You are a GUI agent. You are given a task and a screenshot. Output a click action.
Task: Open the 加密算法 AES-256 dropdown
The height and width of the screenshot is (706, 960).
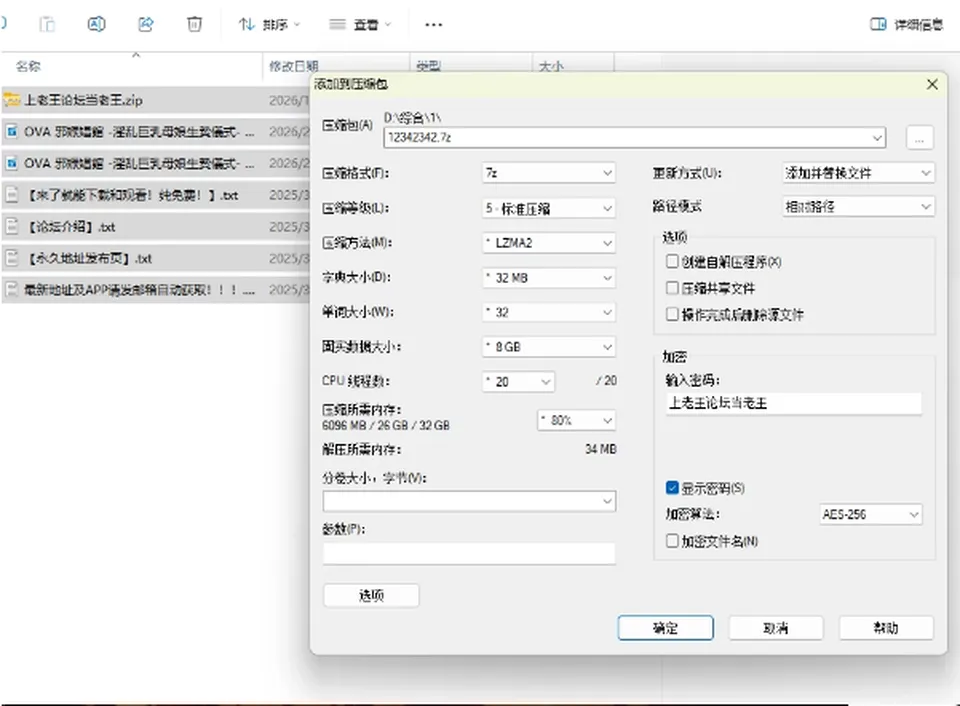pos(871,514)
